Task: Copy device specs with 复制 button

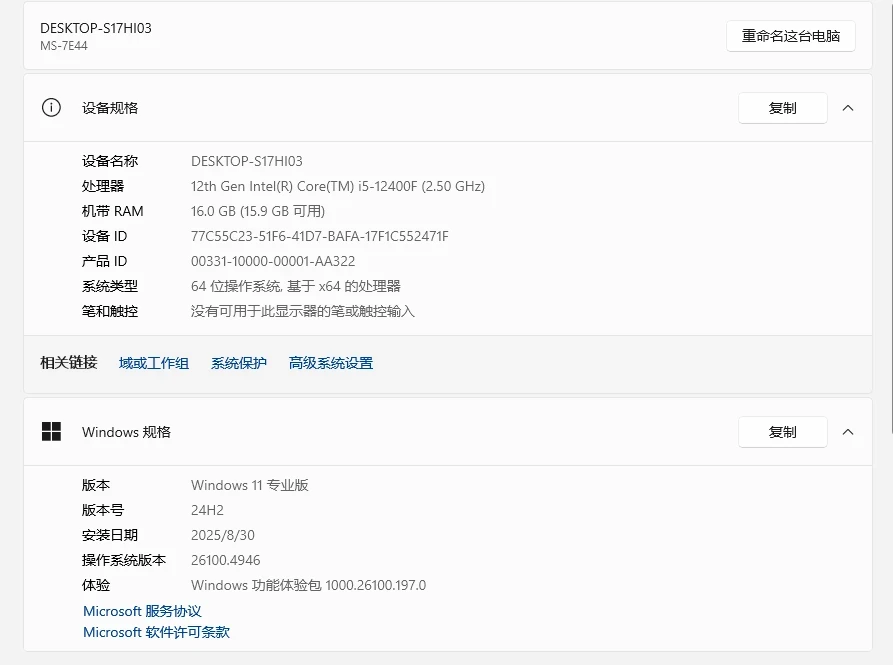Action: pos(783,108)
